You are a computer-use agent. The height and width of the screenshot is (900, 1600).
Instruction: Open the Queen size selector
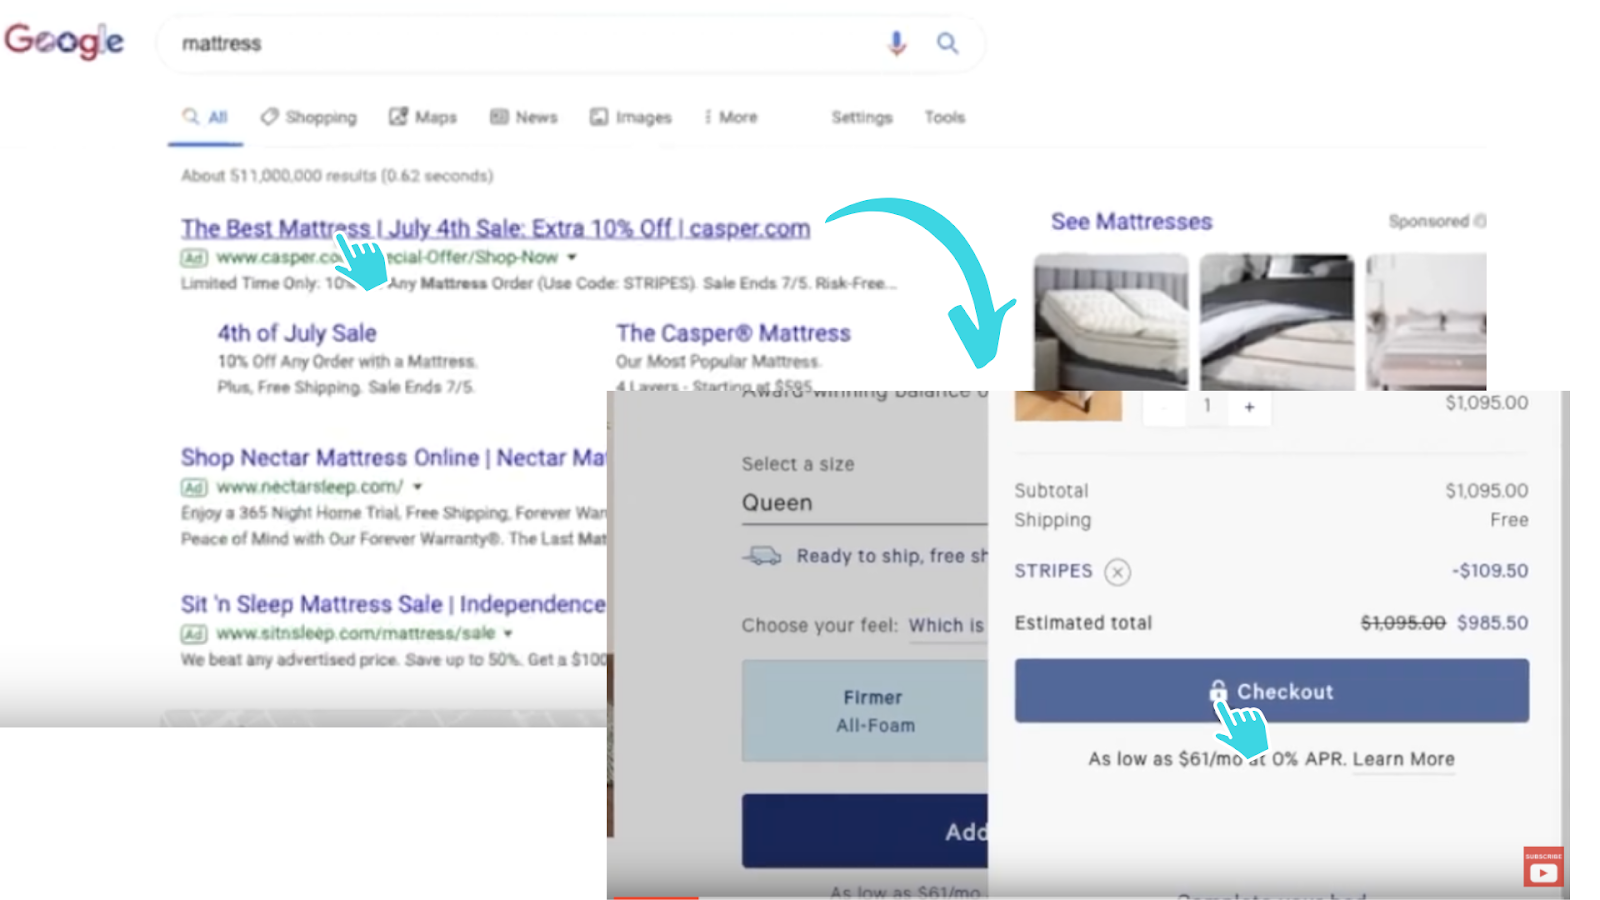pyautogui.click(x=864, y=503)
